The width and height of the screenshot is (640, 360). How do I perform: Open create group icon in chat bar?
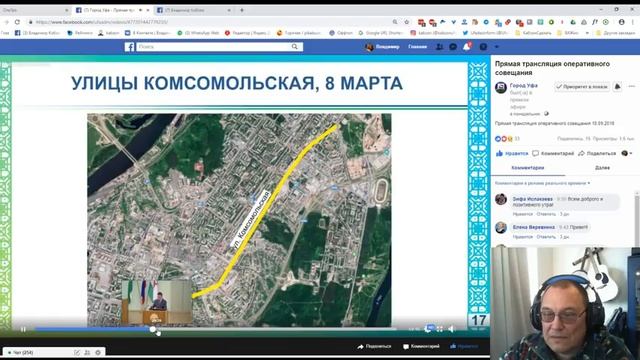tap(87, 352)
